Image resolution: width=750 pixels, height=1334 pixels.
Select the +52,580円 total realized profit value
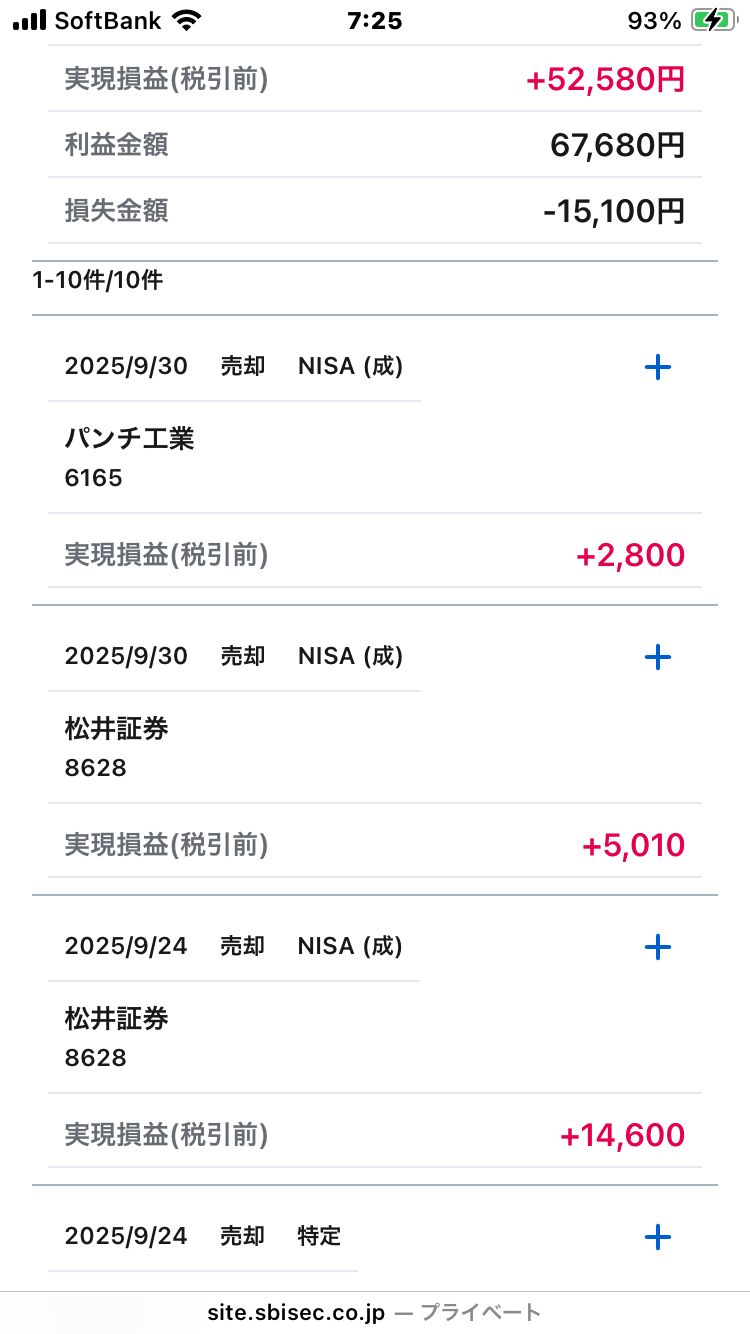click(605, 79)
